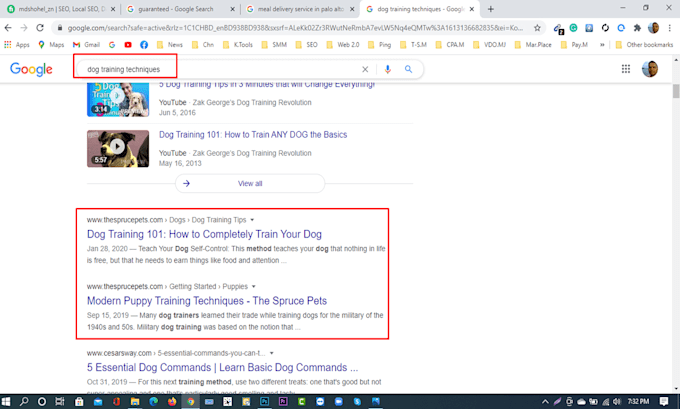Open Other bookmarks folder
The height and width of the screenshot is (409, 680).
644,45
